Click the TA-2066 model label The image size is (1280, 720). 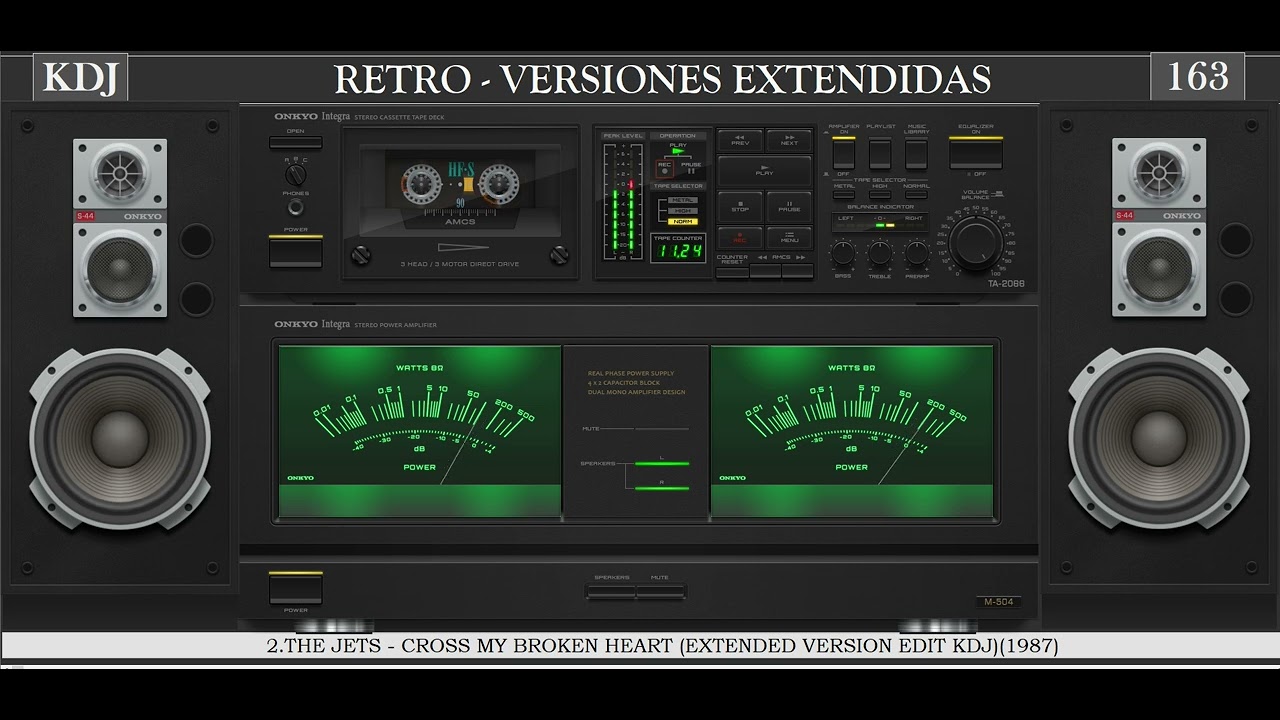pos(1007,284)
